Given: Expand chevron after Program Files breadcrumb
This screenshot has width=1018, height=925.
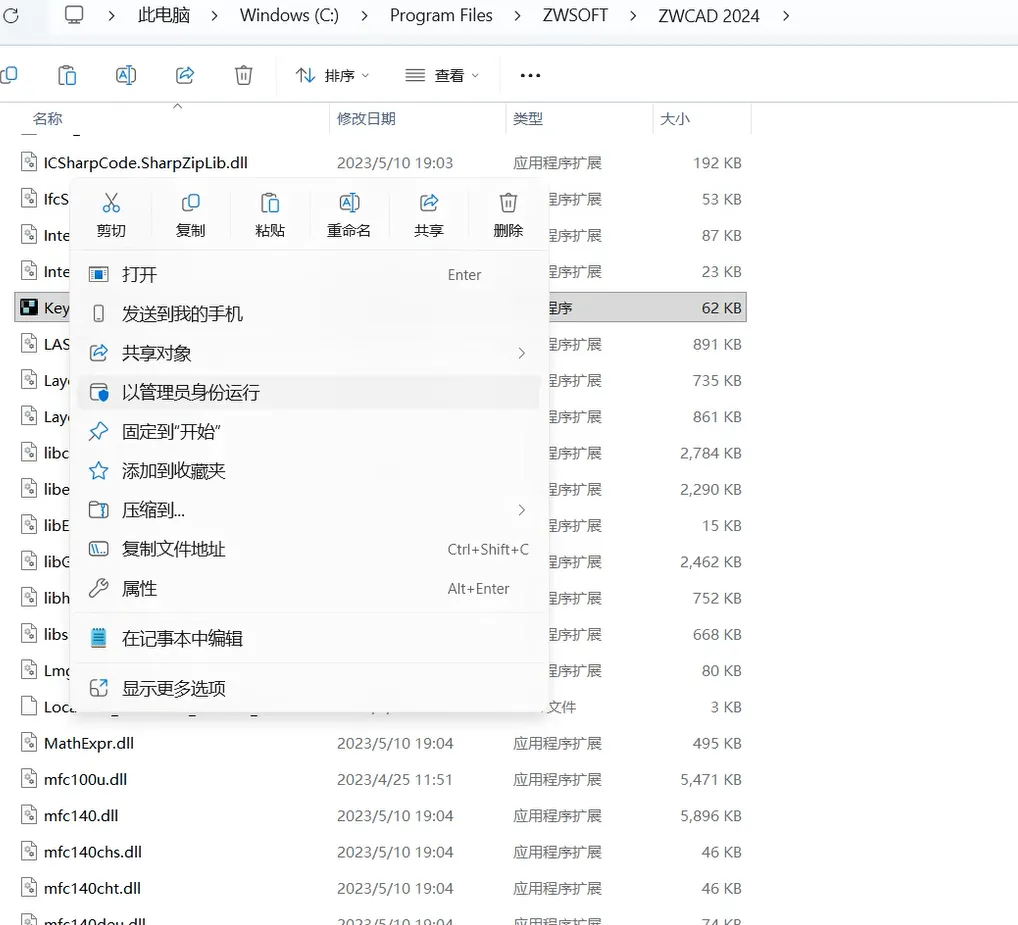Looking at the screenshot, I should click(517, 16).
